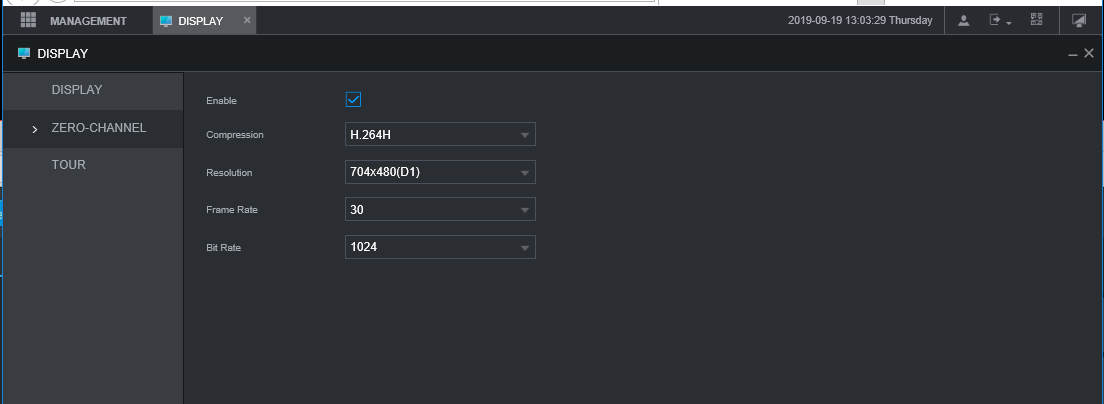1104x404 pixels.
Task: Click the monitor icon in top-right corner
Action: click(x=1079, y=20)
